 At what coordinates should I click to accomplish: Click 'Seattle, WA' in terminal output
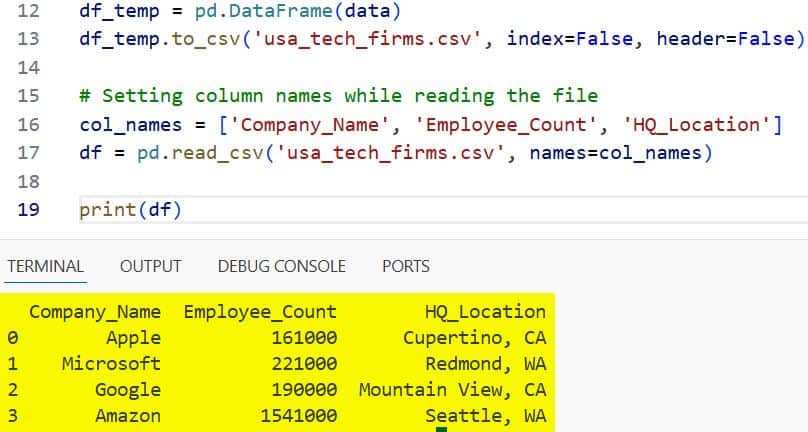pyautogui.click(x=485, y=416)
